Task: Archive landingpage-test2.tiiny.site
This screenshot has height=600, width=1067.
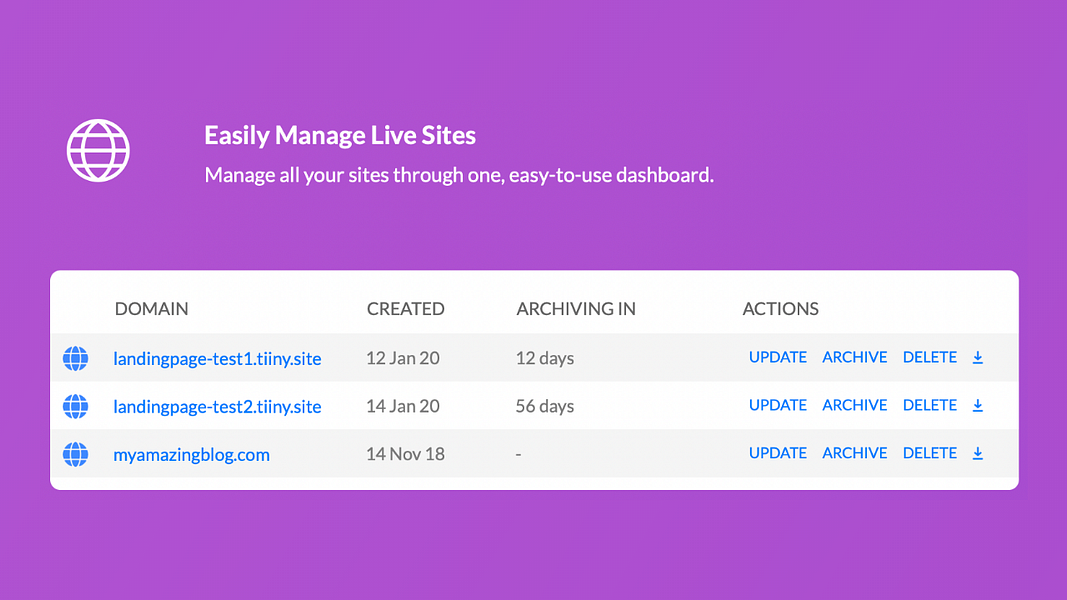Action: point(855,405)
